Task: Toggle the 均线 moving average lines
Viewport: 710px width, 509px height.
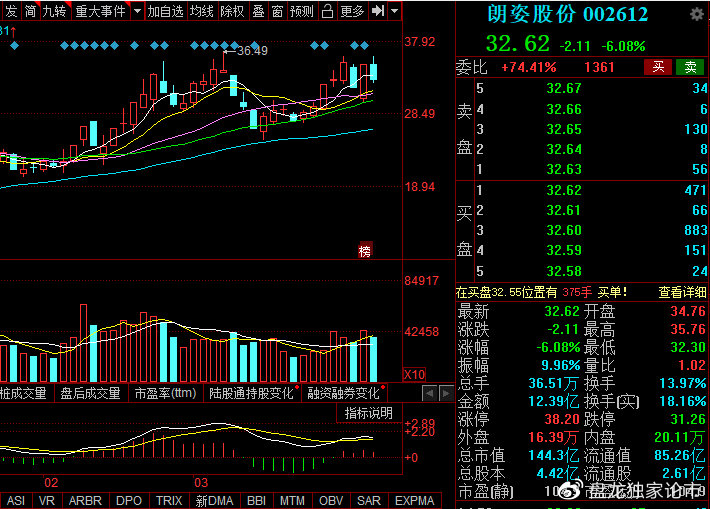Action: point(202,11)
